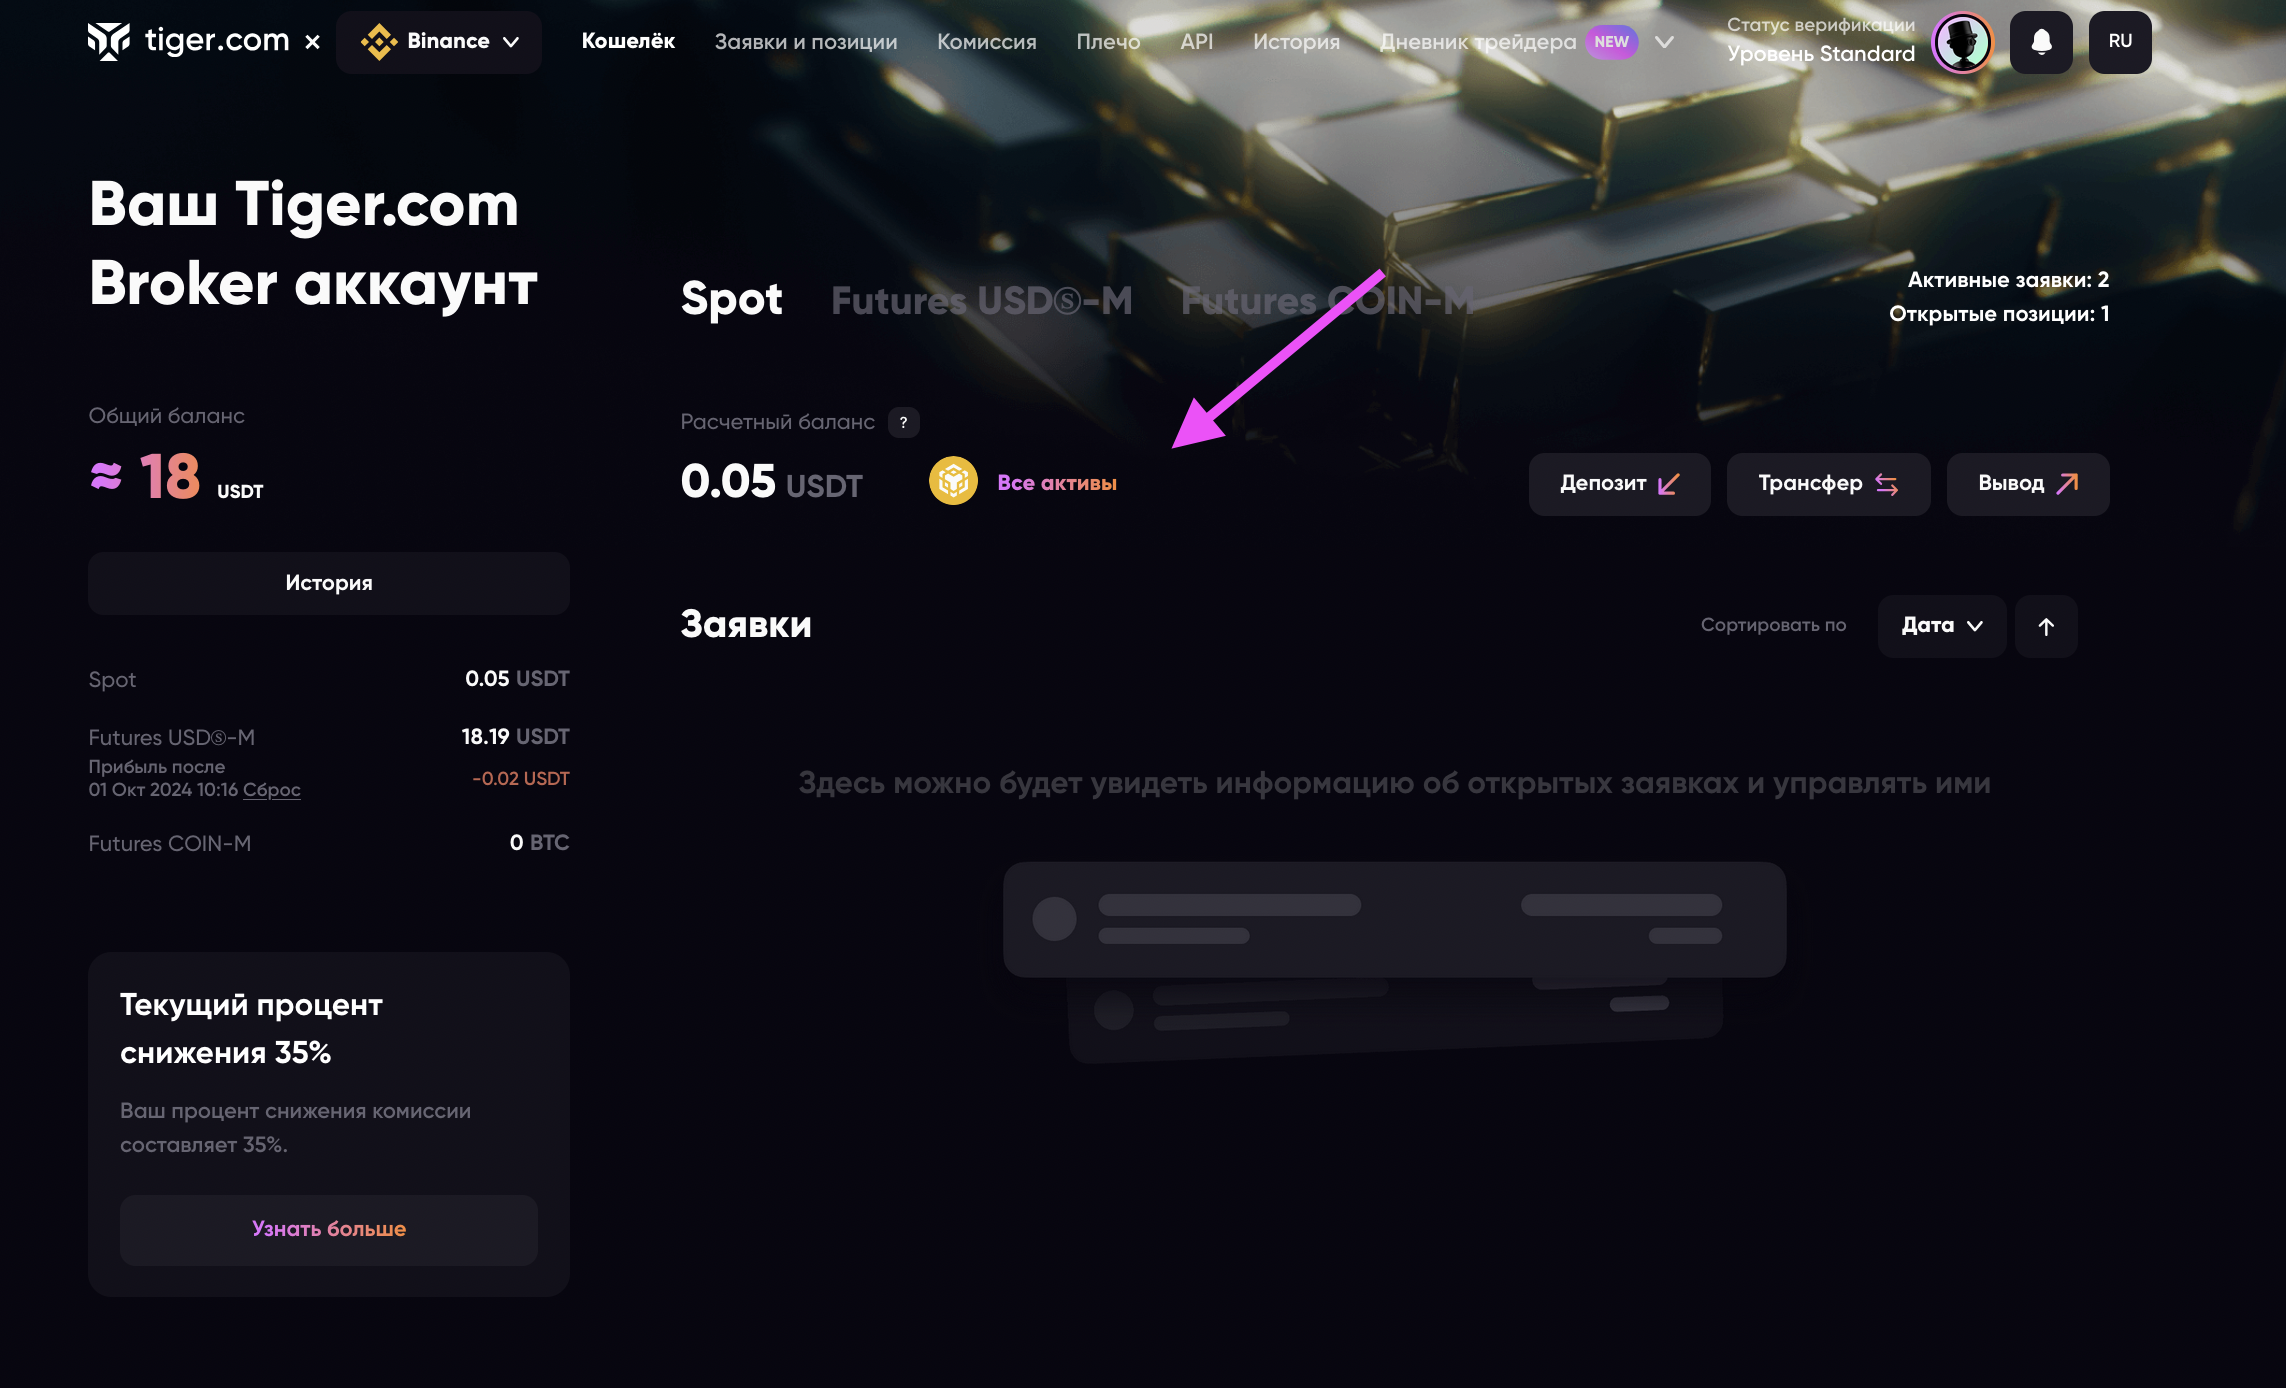The width and height of the screenshot is (2286, 1388).
Task: Toggle ascending sort arrow button
Action: 2046,626
